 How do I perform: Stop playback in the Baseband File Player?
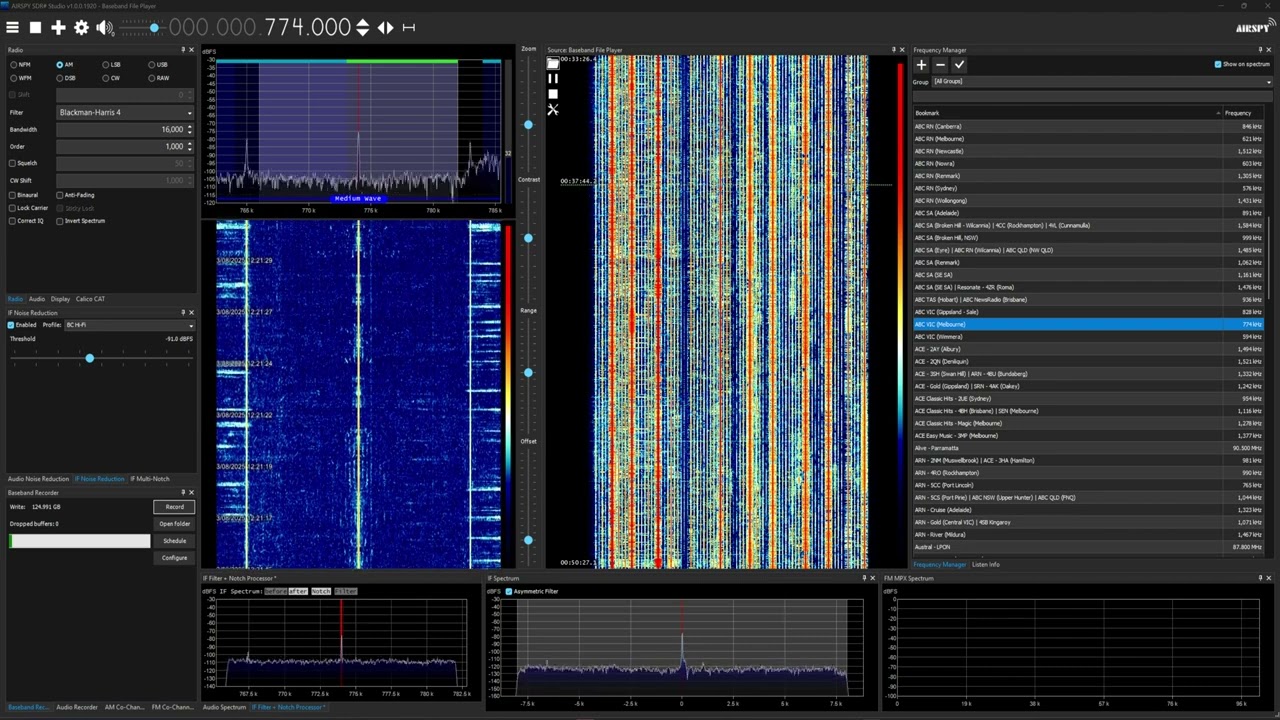pyautogui.click(x=553, y=94)
